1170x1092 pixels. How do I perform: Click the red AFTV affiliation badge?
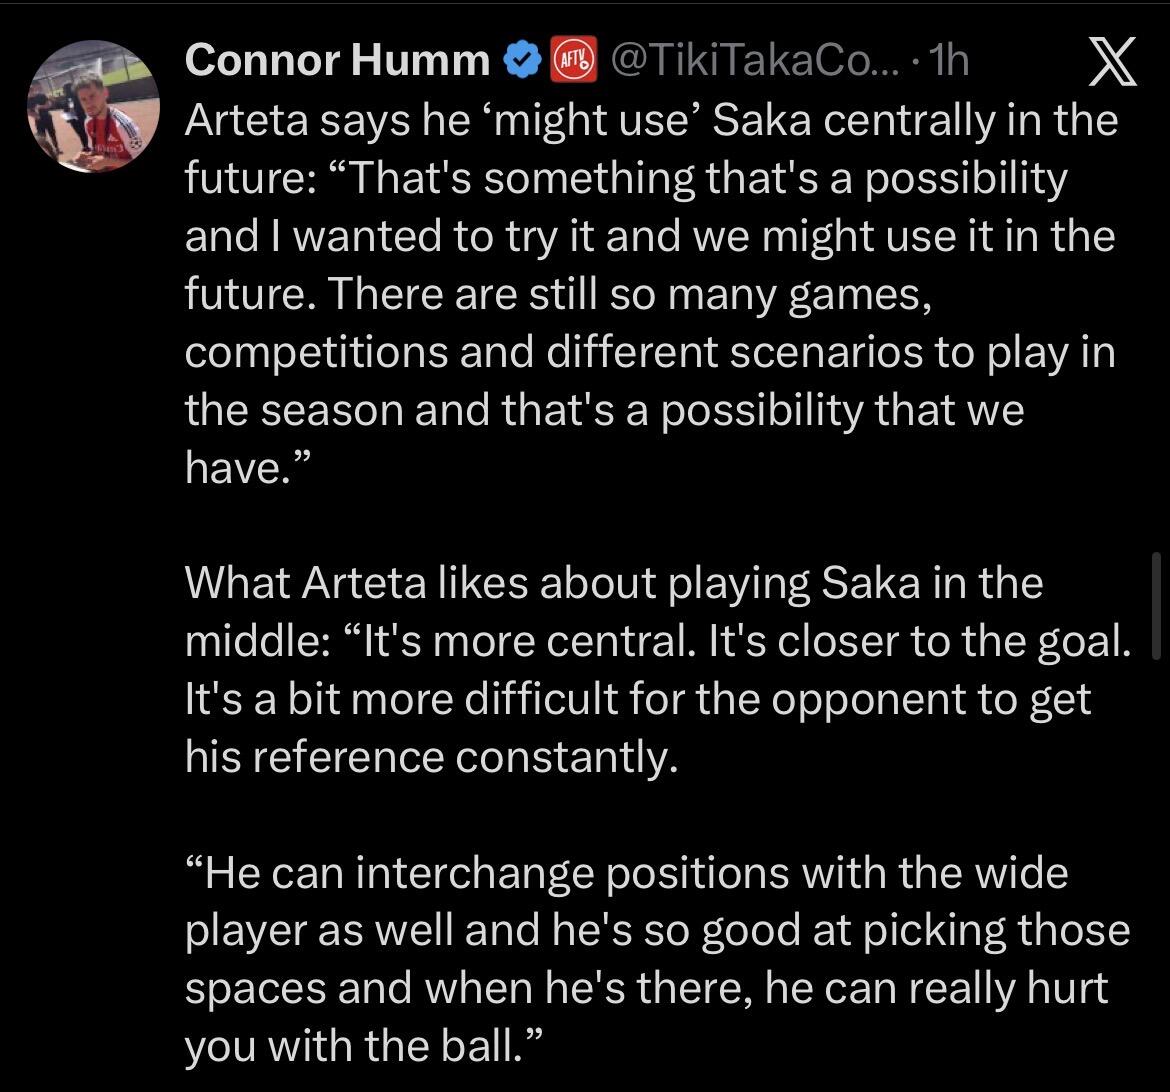[x=573, y=62]
